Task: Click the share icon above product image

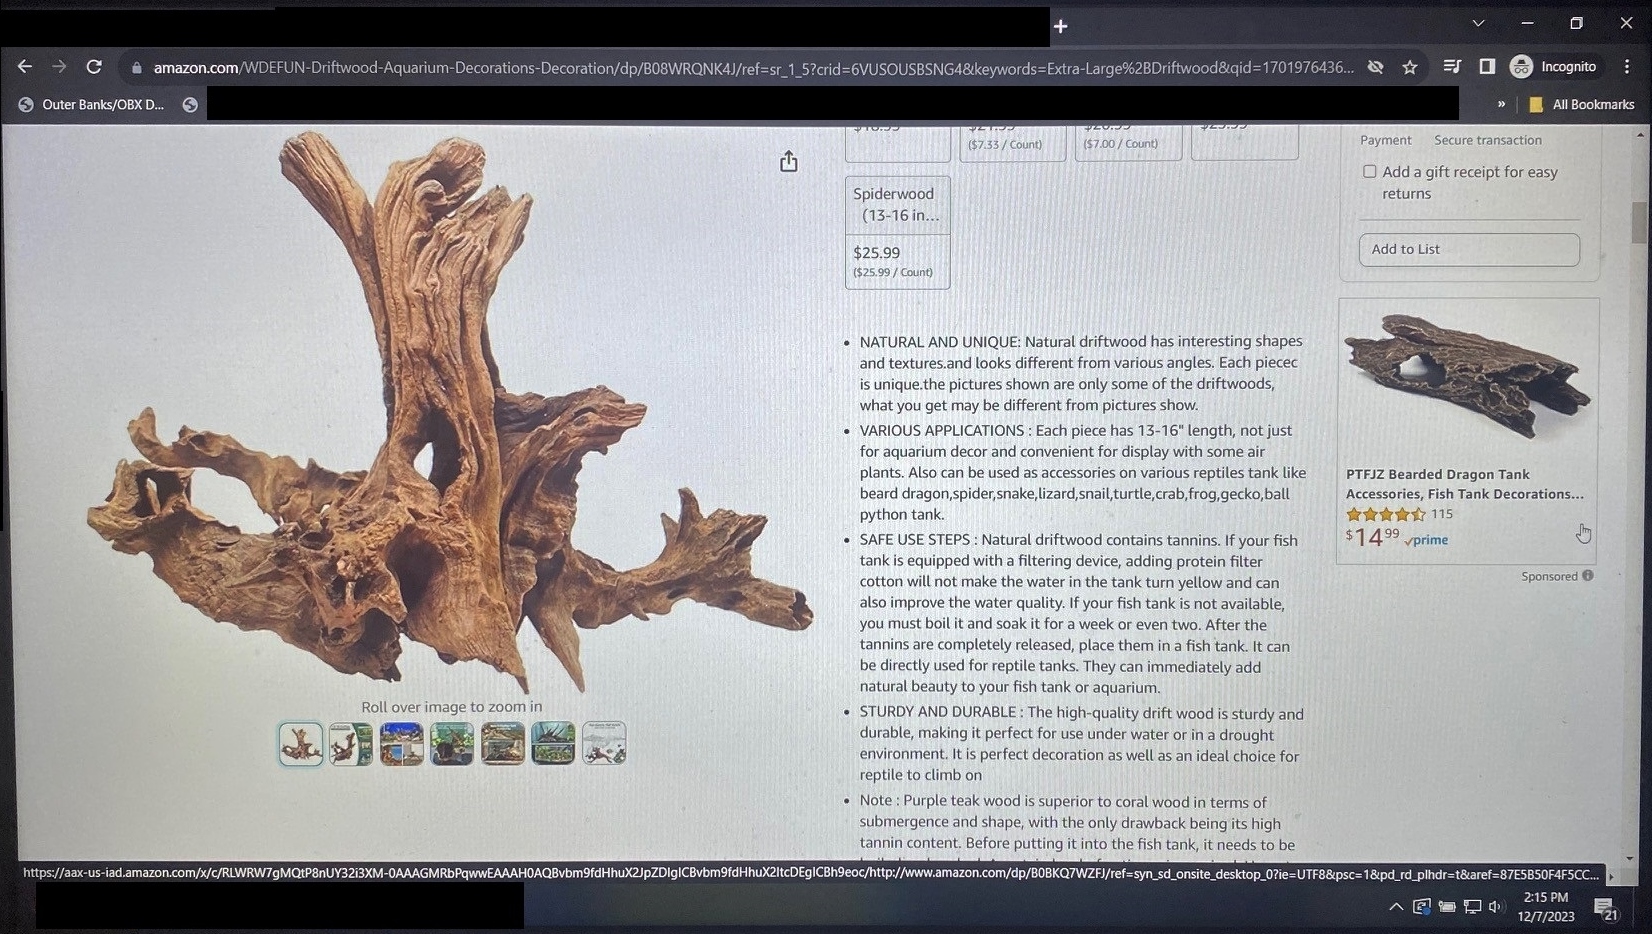Action: tap(788, 162)
